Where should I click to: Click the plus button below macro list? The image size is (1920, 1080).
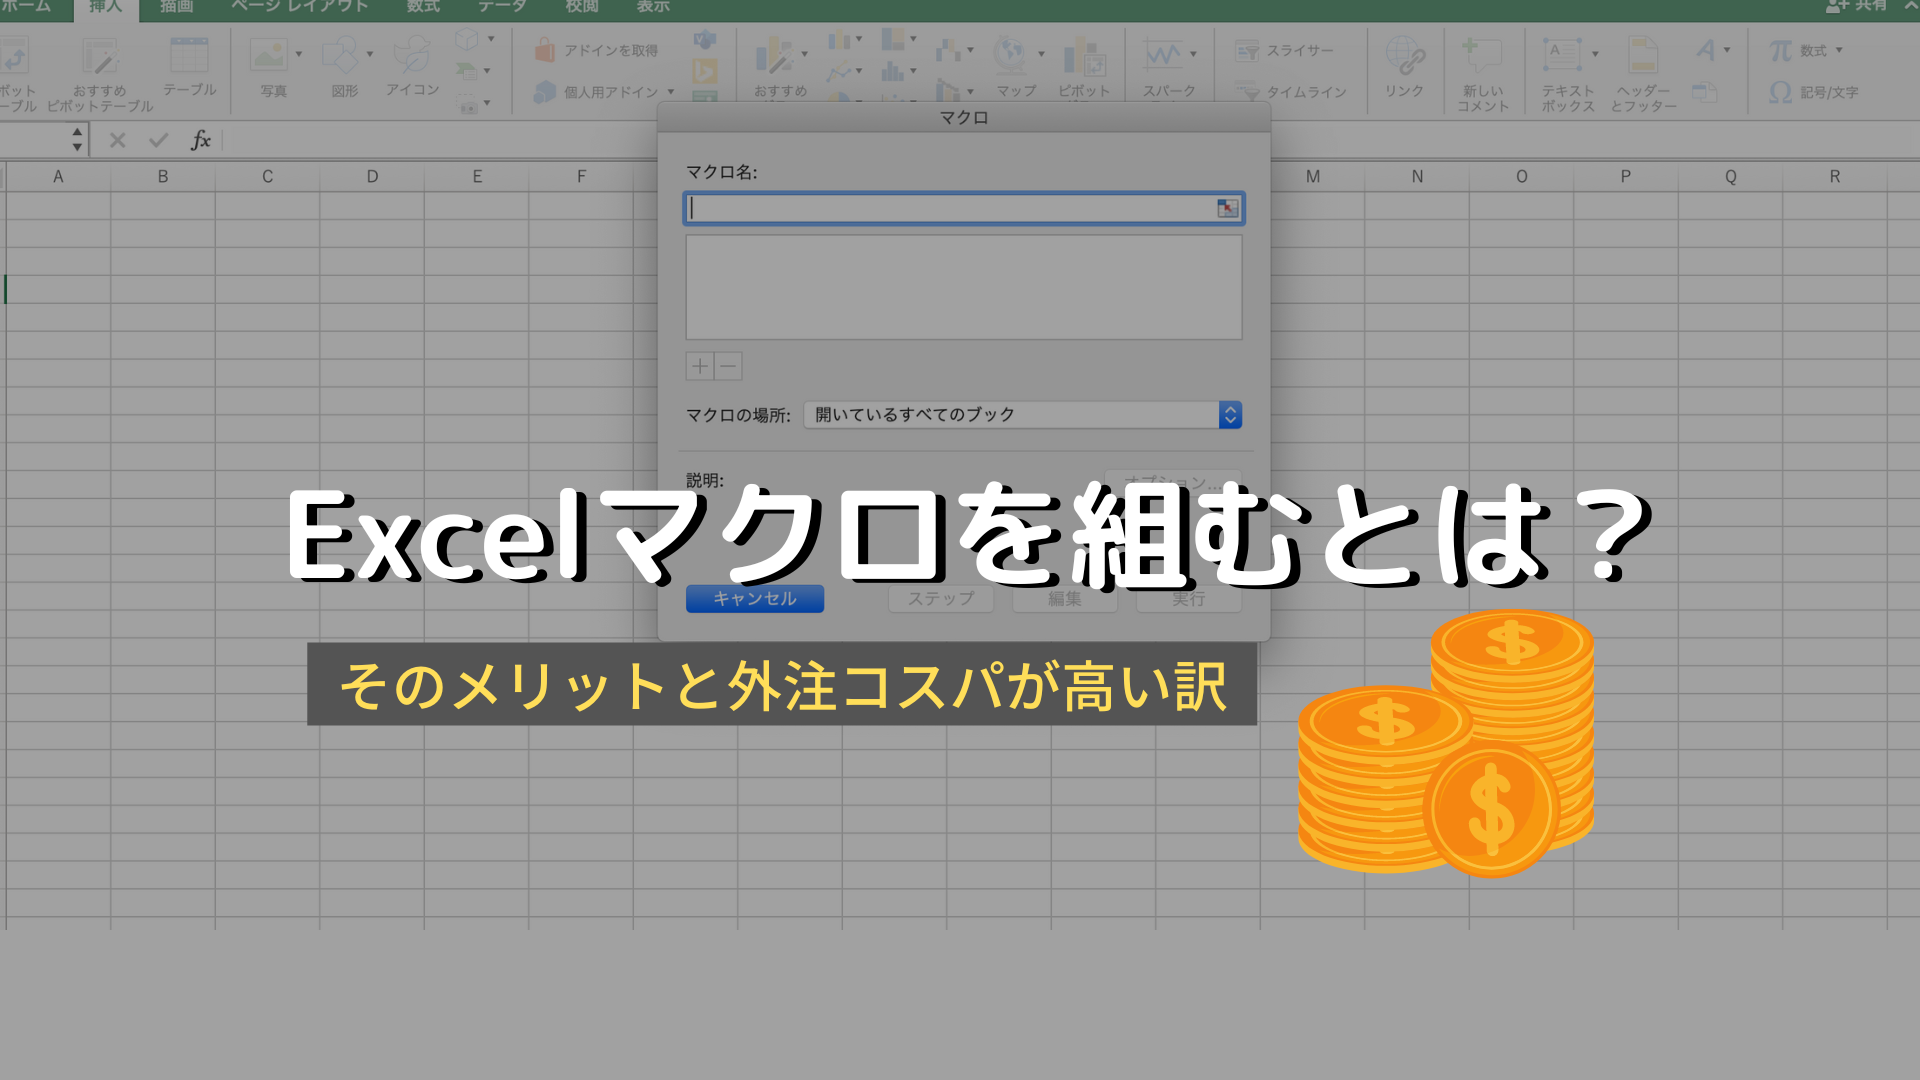pos(700,366)
